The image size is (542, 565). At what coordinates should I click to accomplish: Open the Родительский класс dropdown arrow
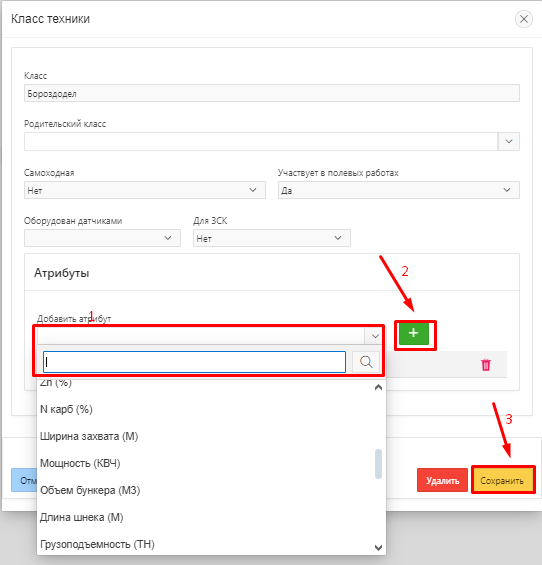click(x=508, y=141)
